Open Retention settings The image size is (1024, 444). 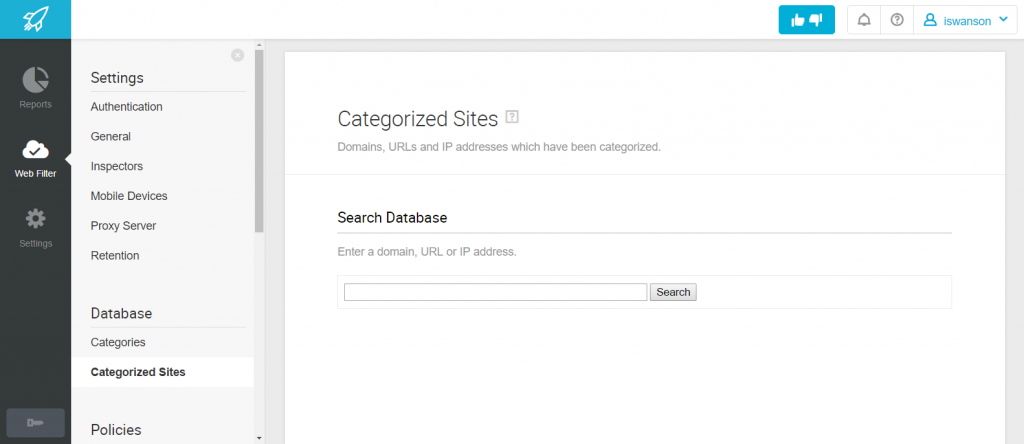click(115, 256)
